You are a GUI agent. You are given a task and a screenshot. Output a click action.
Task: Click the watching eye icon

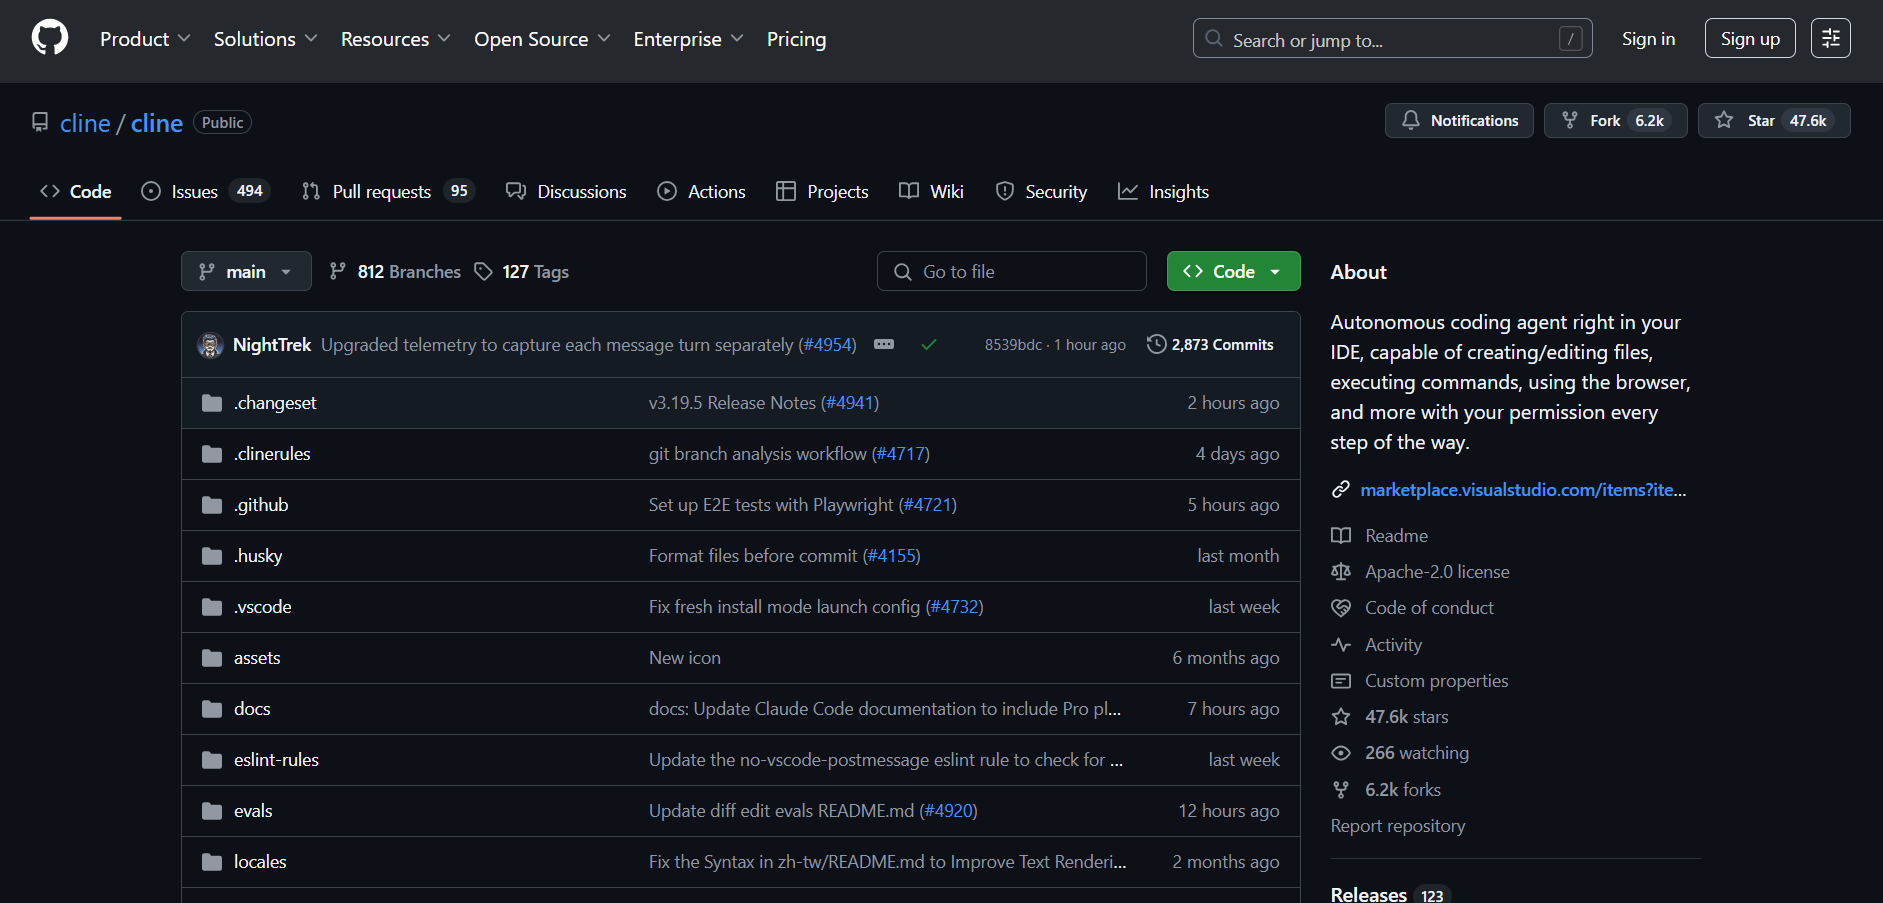point(1341,753)
